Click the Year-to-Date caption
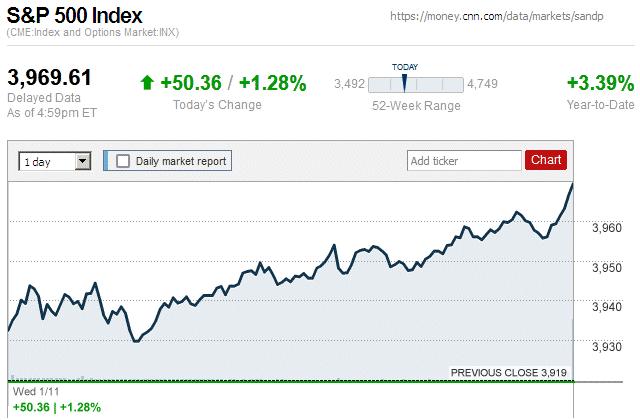The image size is (640, 420). 599,105
